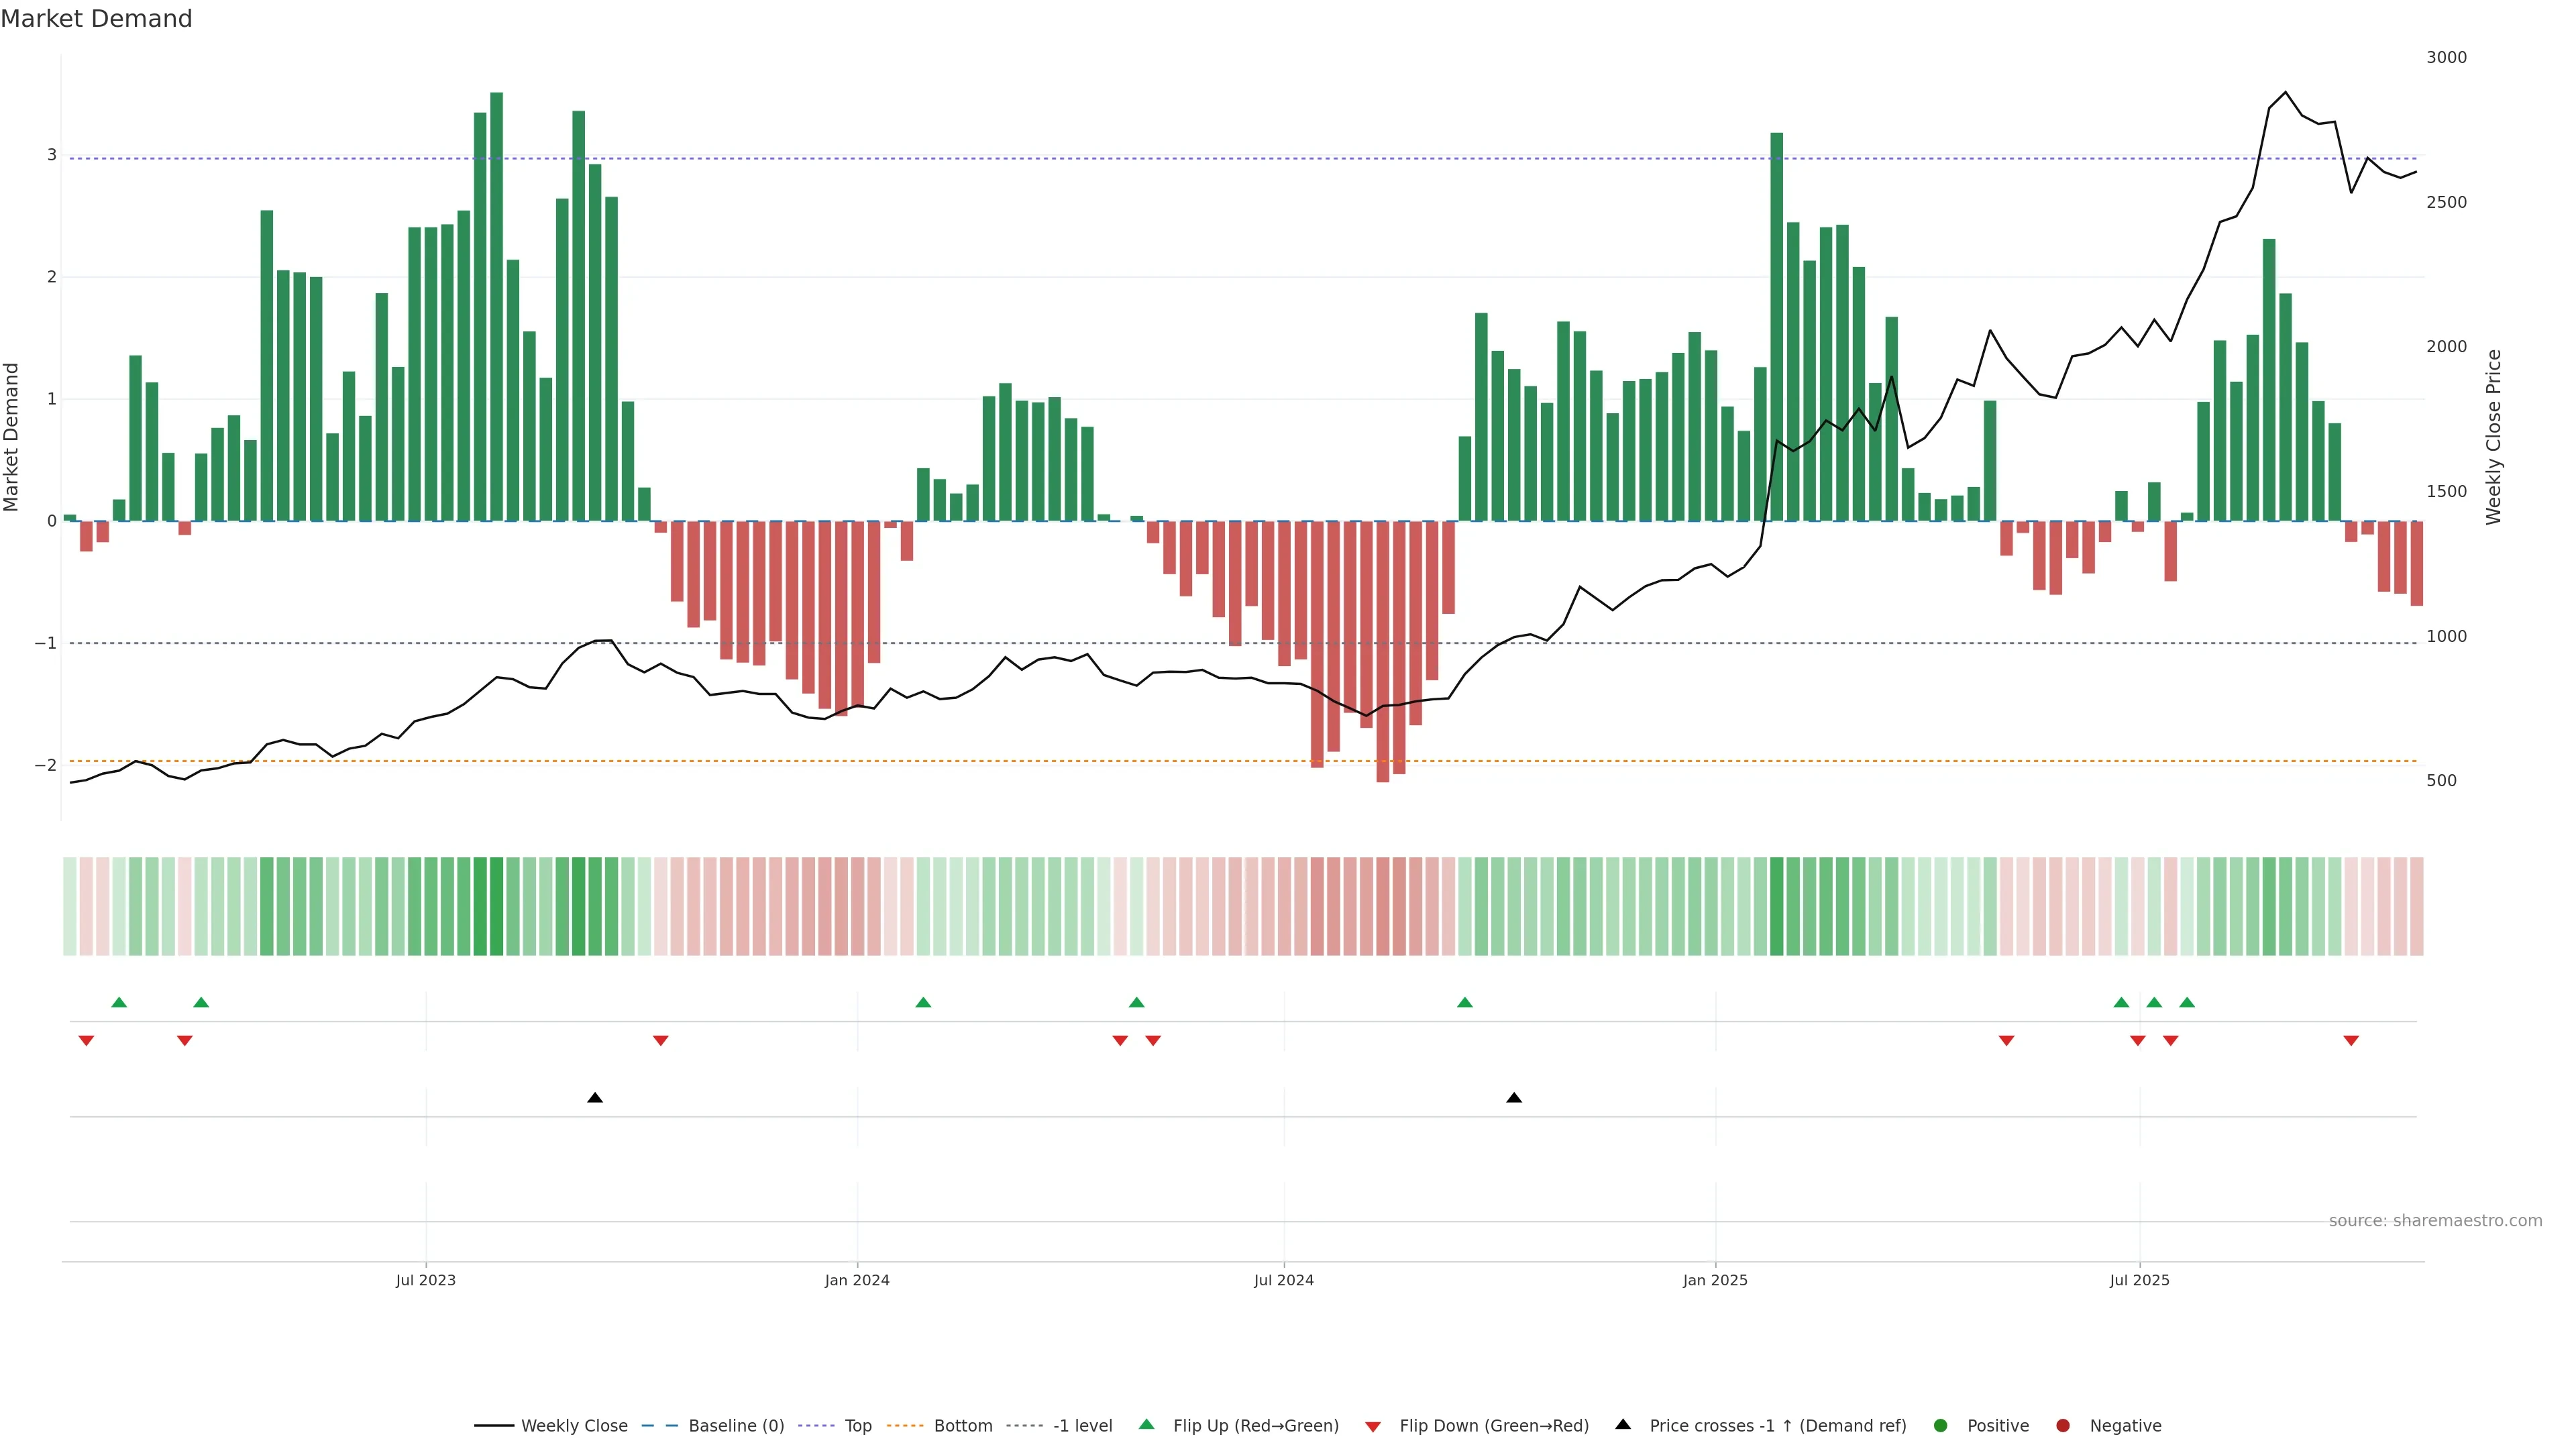Click the source: sharemaestro.com text
The image size is (2576, 1449).
tap(2435, 1220)
